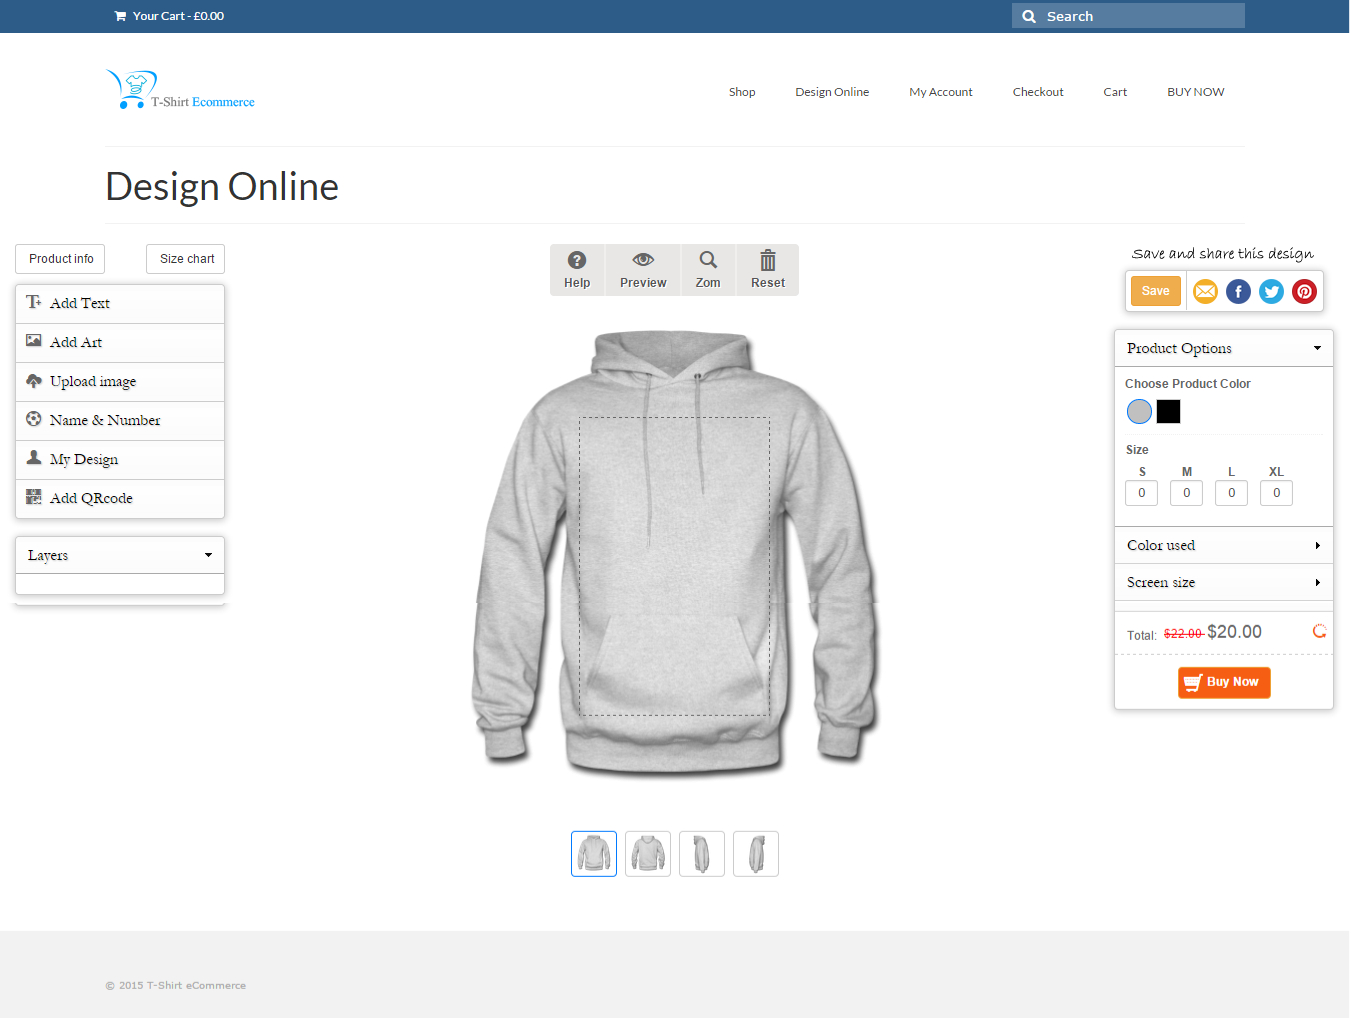
Task: Open the Size chart
Action: click(x=186, y=259)
